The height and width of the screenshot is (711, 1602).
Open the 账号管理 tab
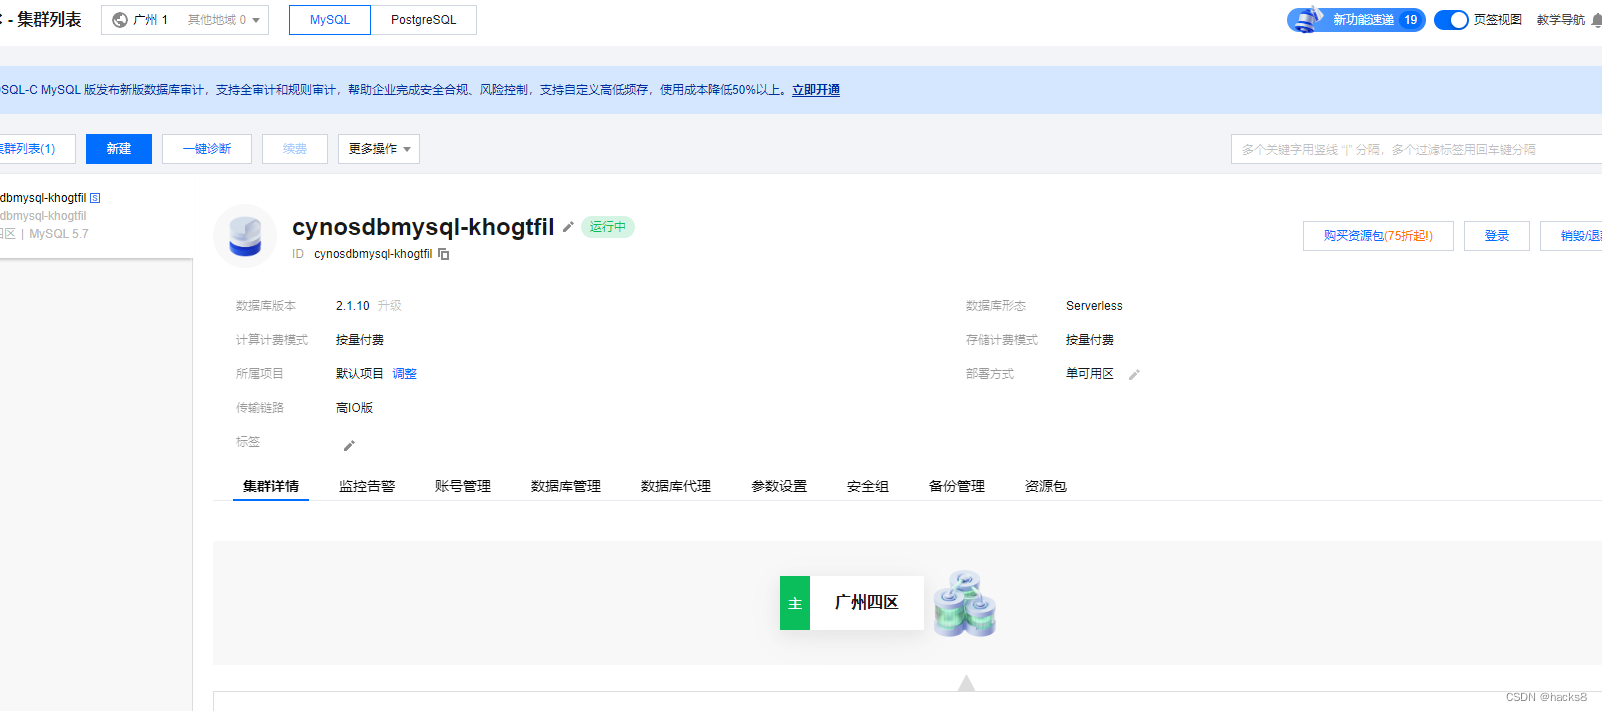pyautogui.click(x=463, y=486)
